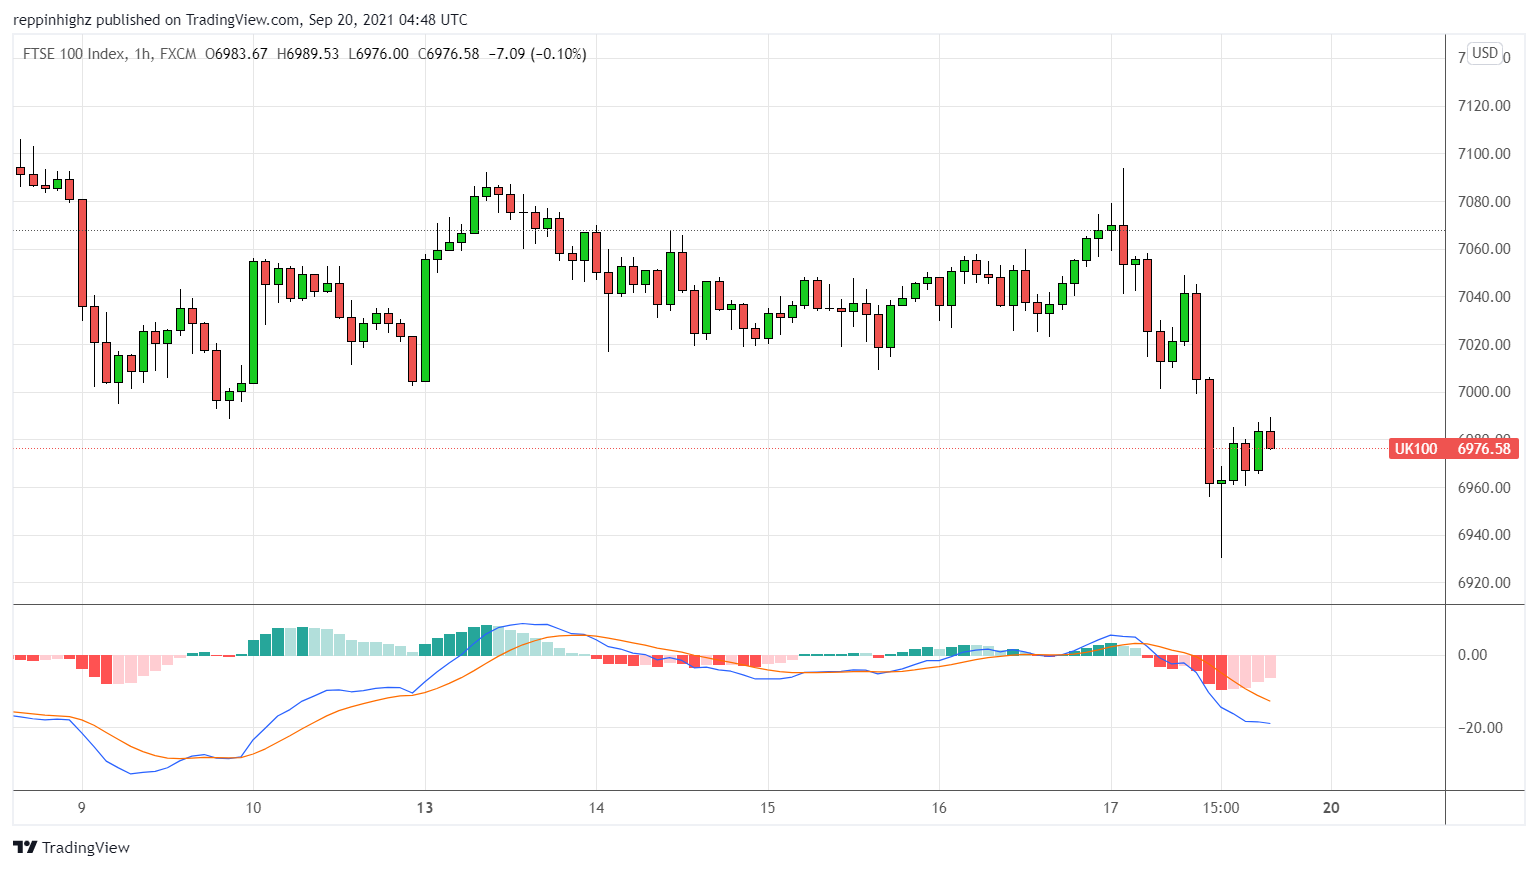Click the low value L6976.00
This screenshot has height=869, width=1538.
pyautogui.click(x=378, y=54)
